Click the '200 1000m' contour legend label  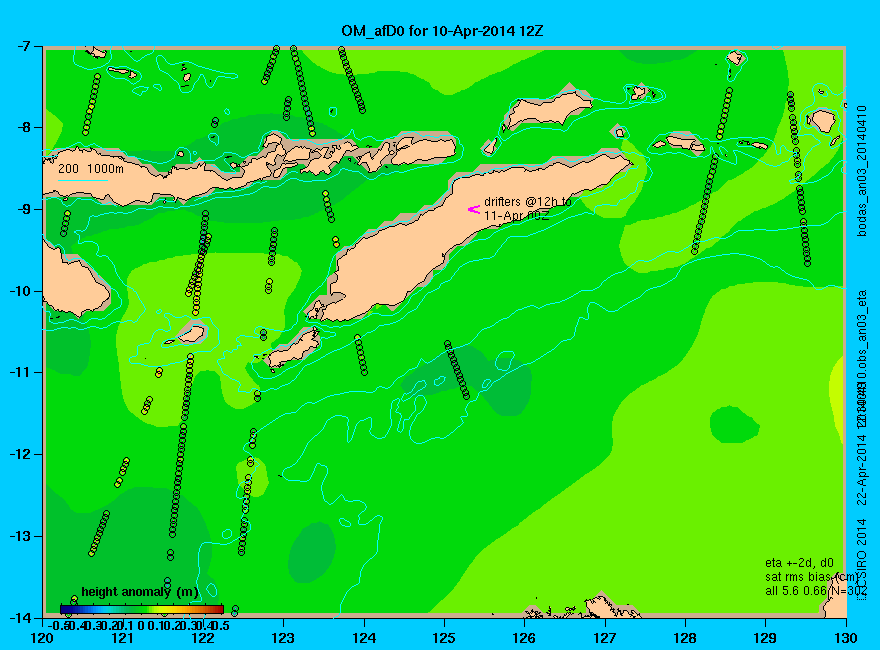click(x=91, y=168)
